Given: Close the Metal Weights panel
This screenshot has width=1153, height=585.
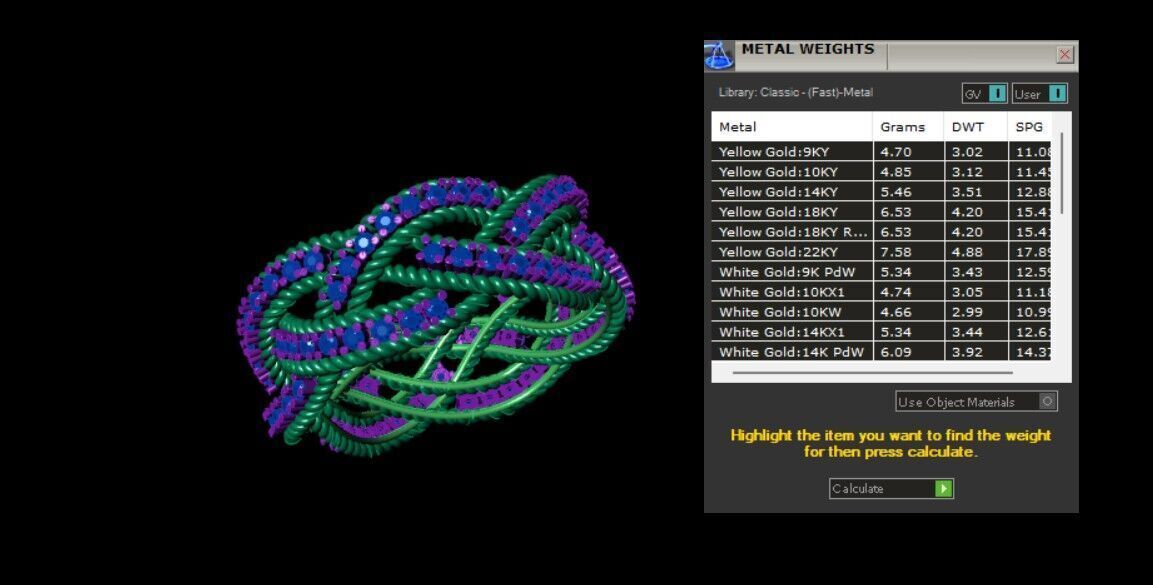Looking at the screenshot, I should [x=1064, y=54].
